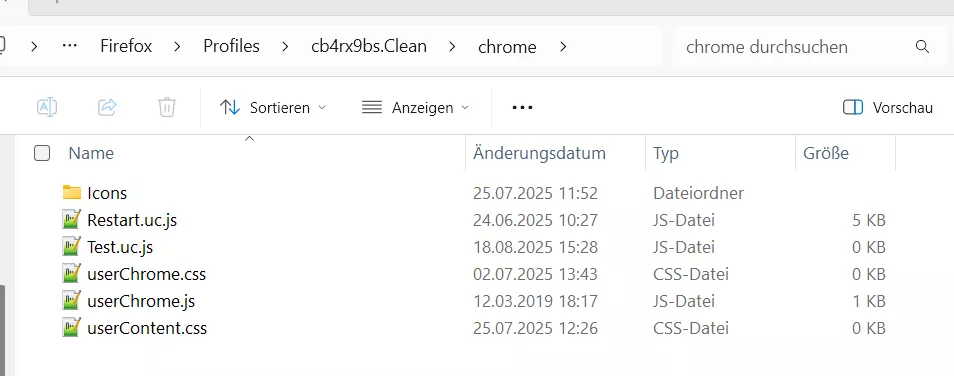Screen dimensions: 954x376
Task: Toggle the select-all checkbox beside Name
Action: point(42,153)
